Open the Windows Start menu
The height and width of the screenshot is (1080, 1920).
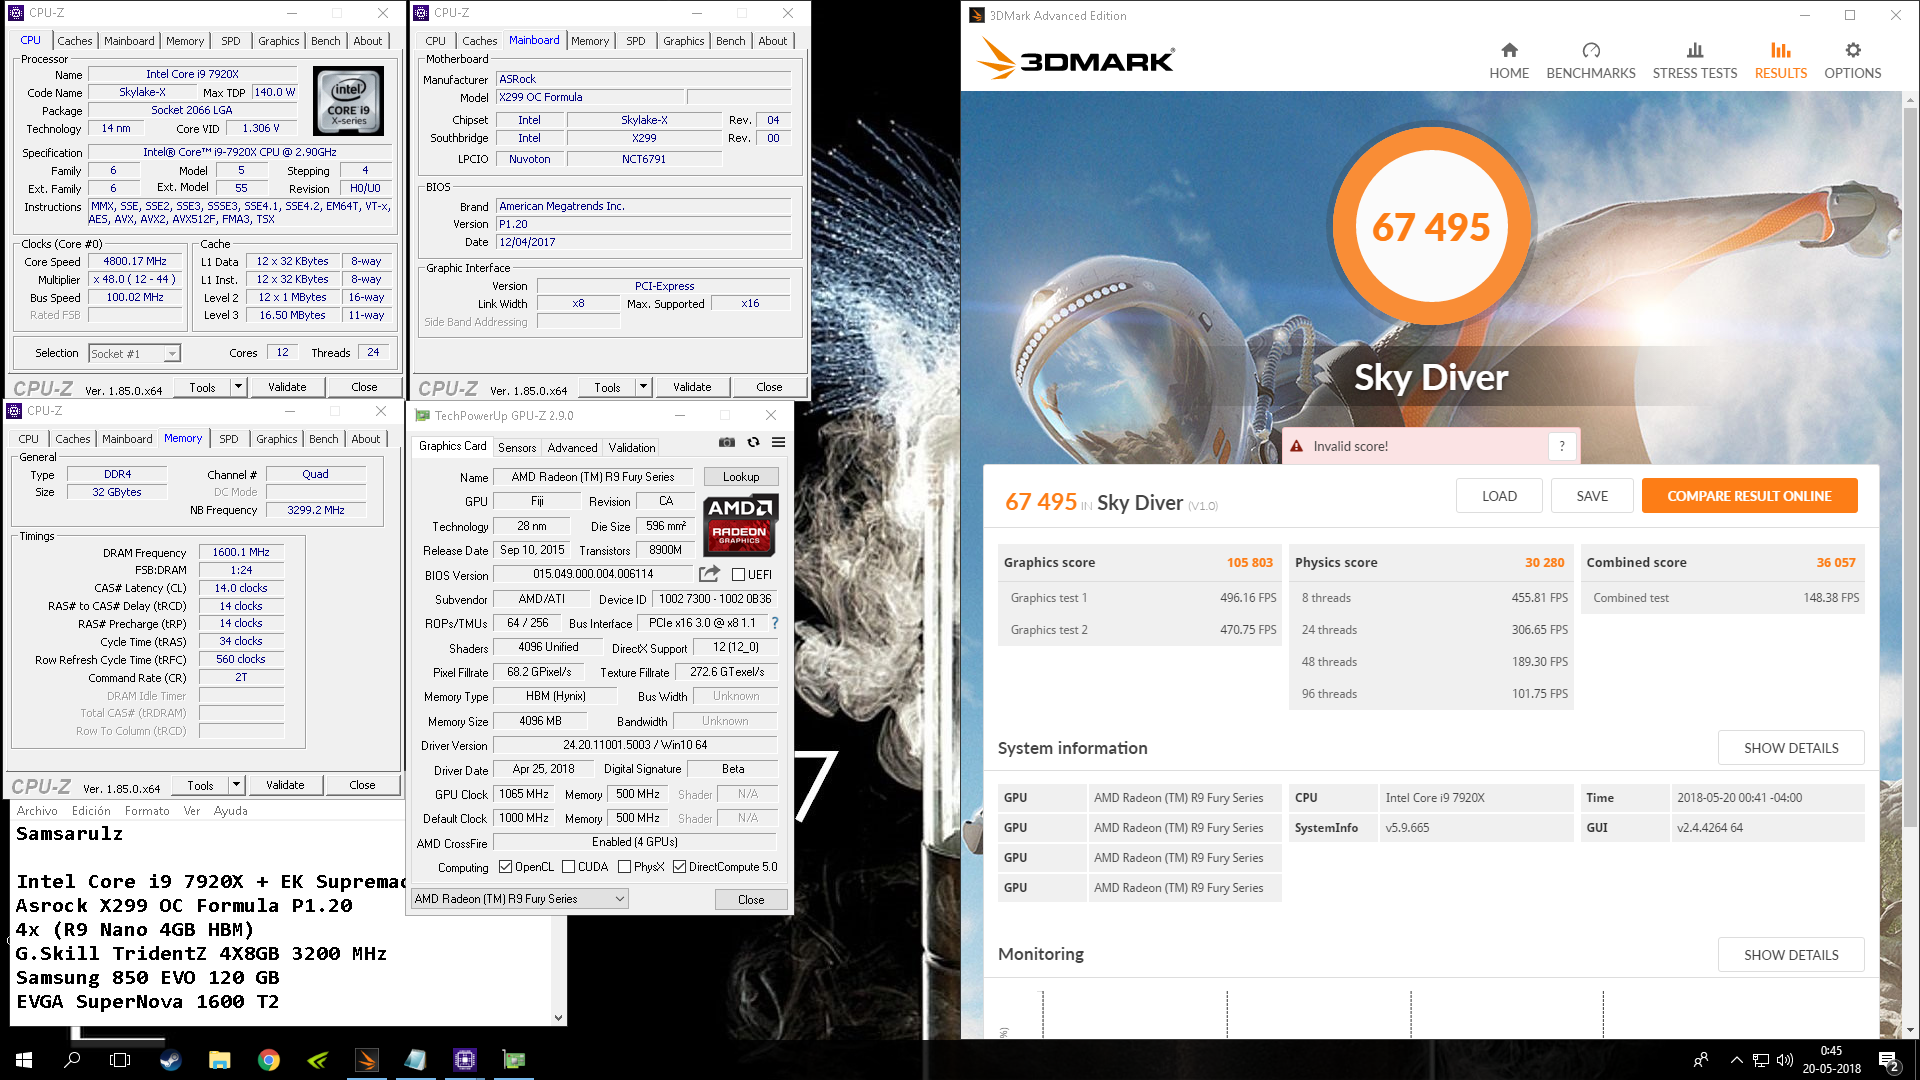coord(24,1060)
